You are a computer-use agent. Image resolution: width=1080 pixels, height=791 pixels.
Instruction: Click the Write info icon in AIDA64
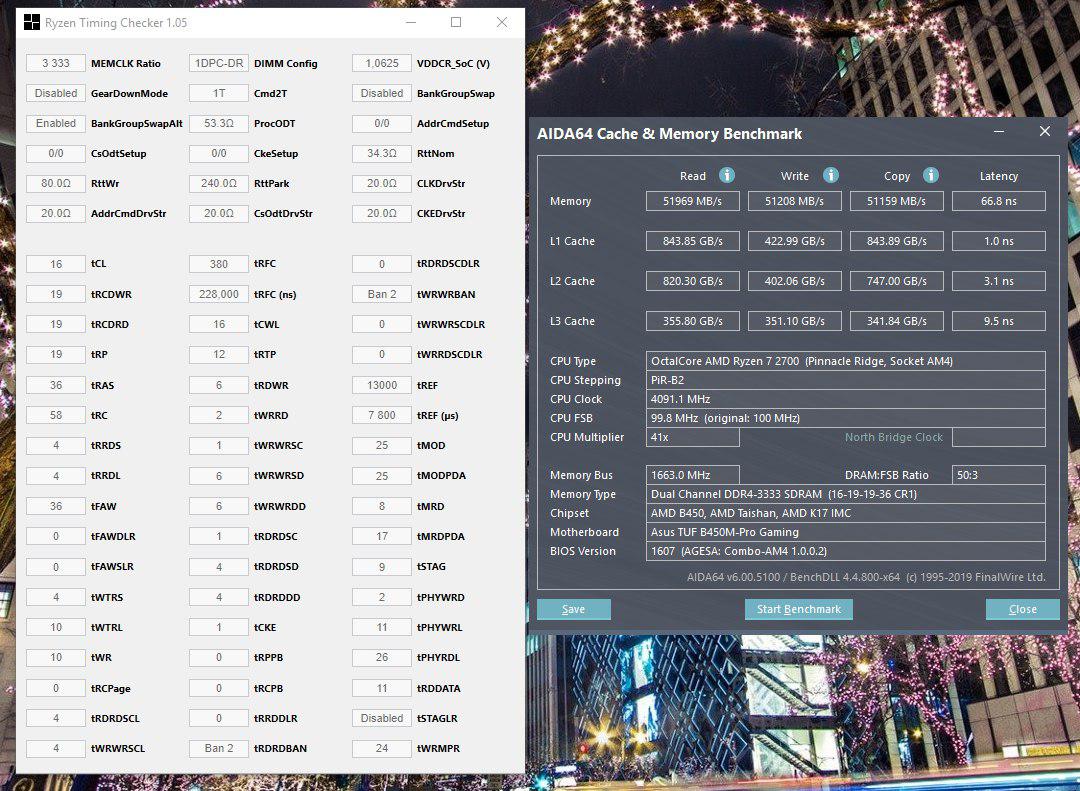831,175
